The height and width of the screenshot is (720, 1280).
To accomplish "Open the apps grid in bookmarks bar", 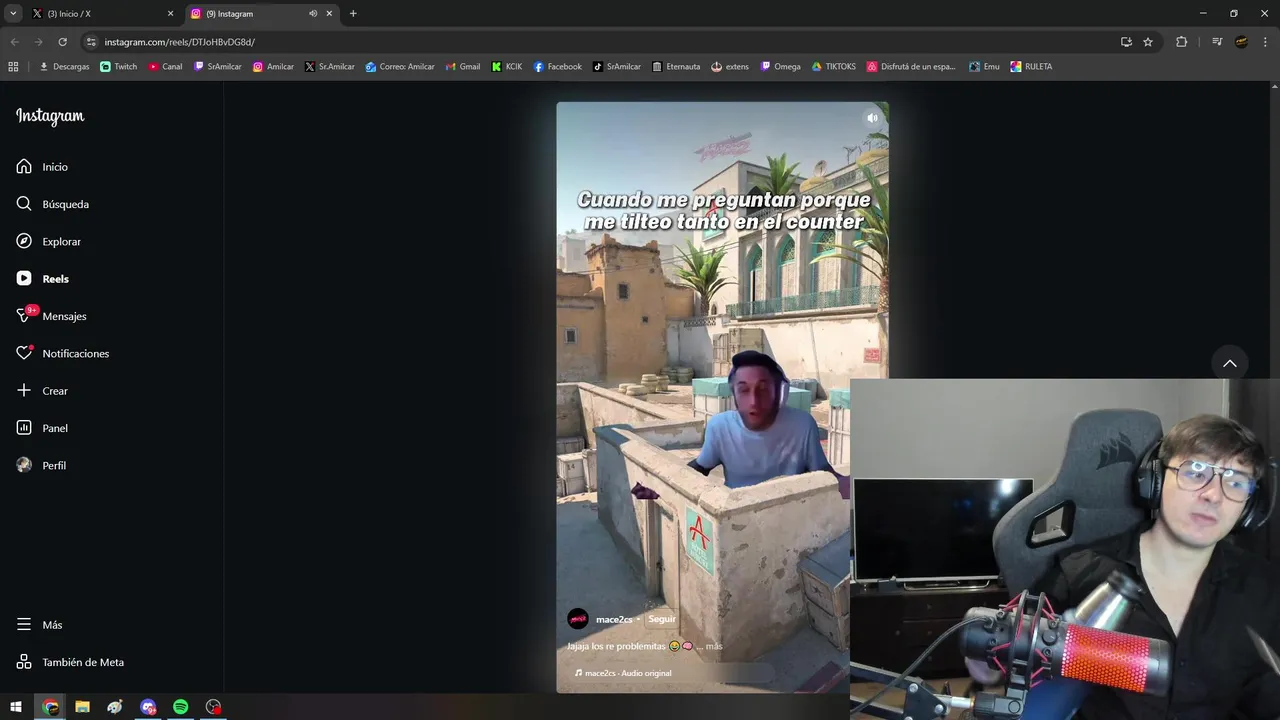I will point(13,67).
